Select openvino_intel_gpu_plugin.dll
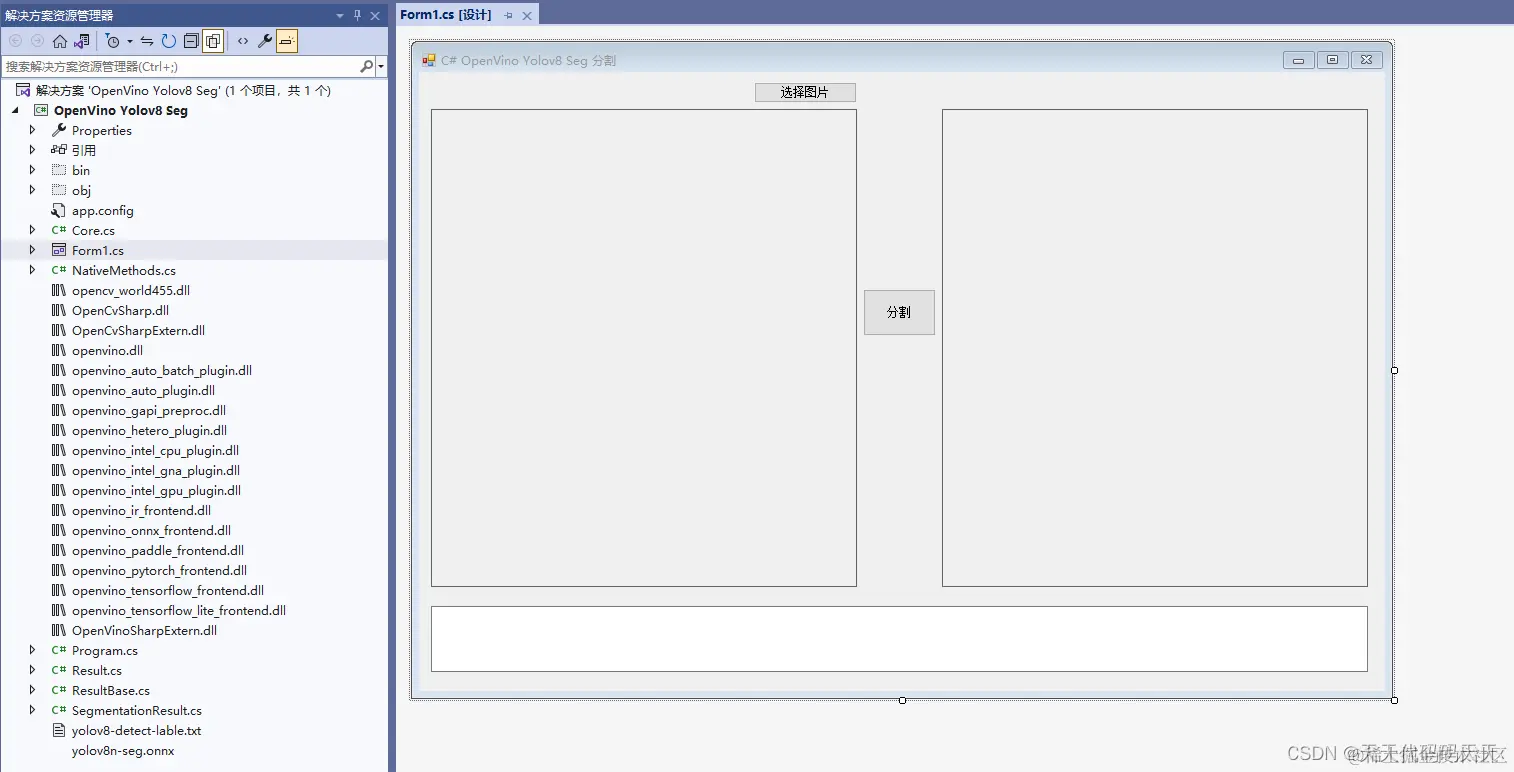 pos(156,490)
